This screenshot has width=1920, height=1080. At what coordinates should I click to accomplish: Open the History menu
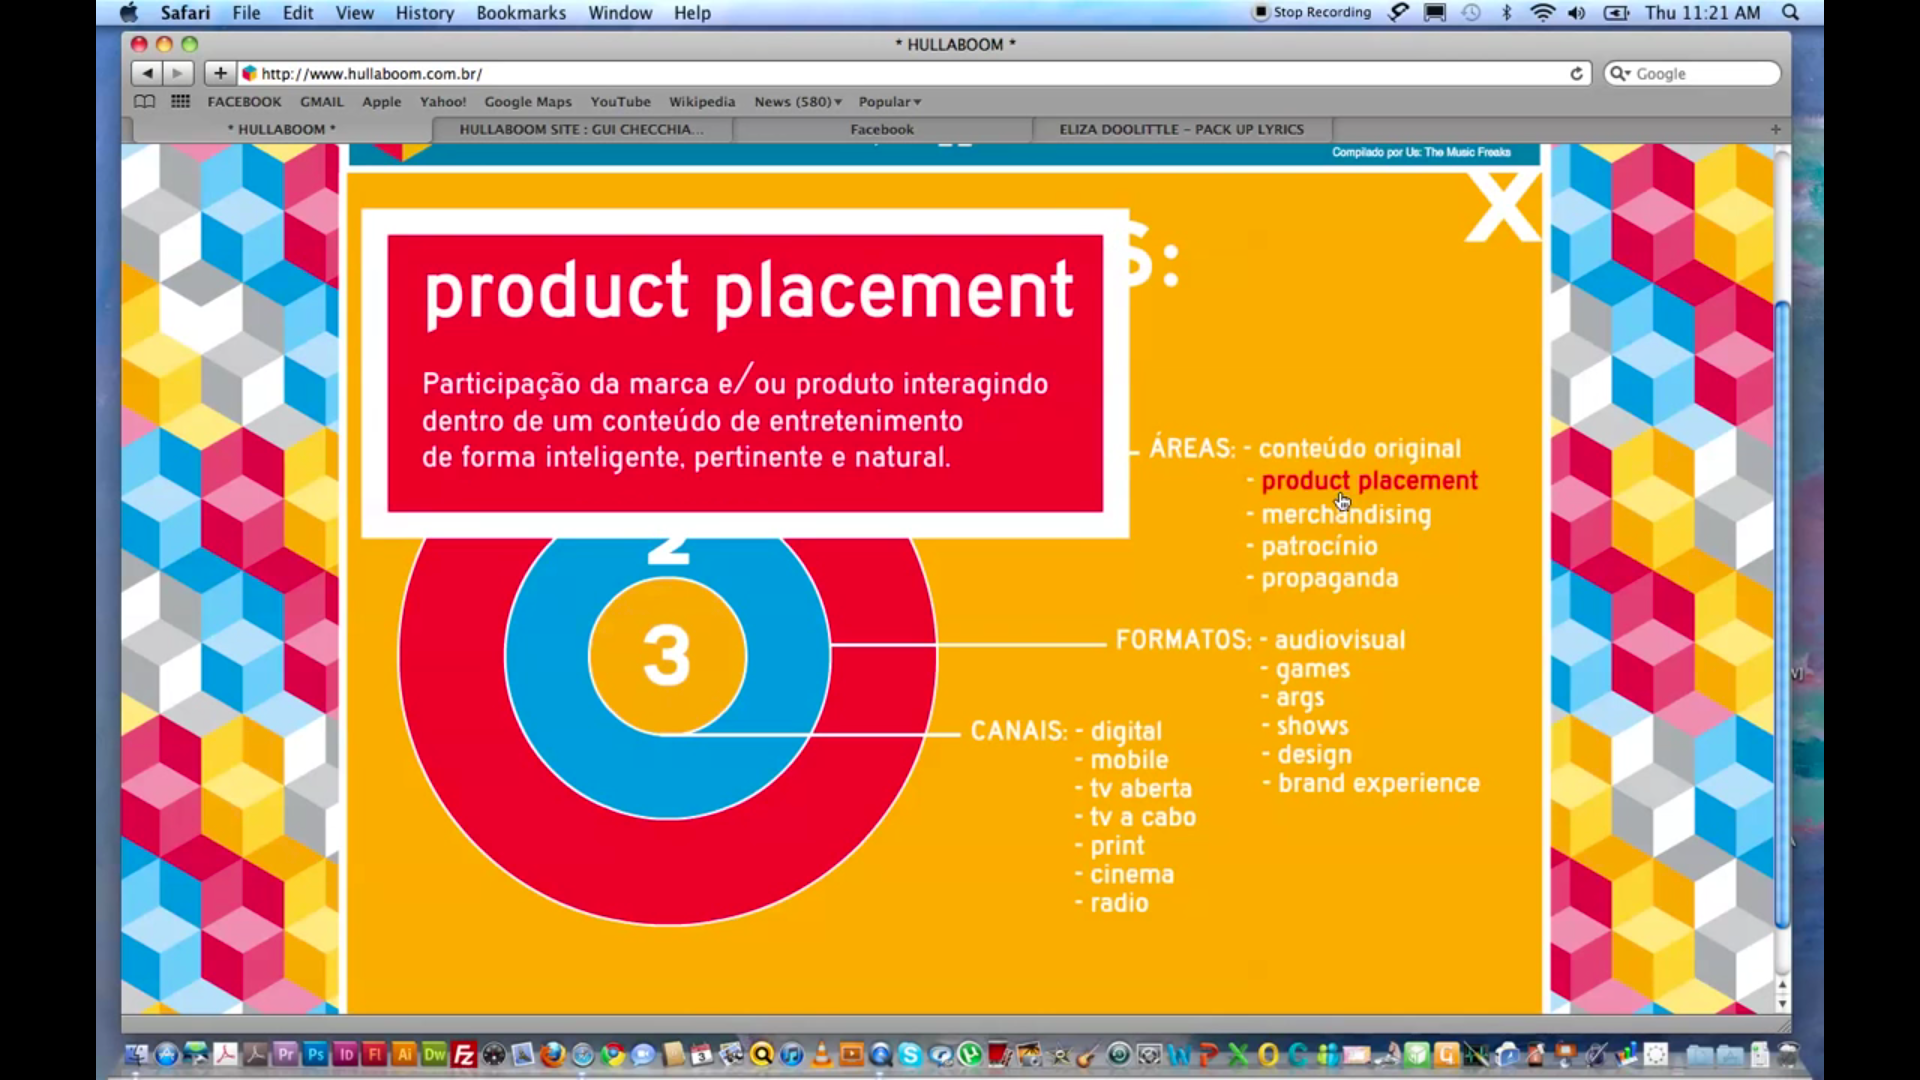tap(424, 13)
